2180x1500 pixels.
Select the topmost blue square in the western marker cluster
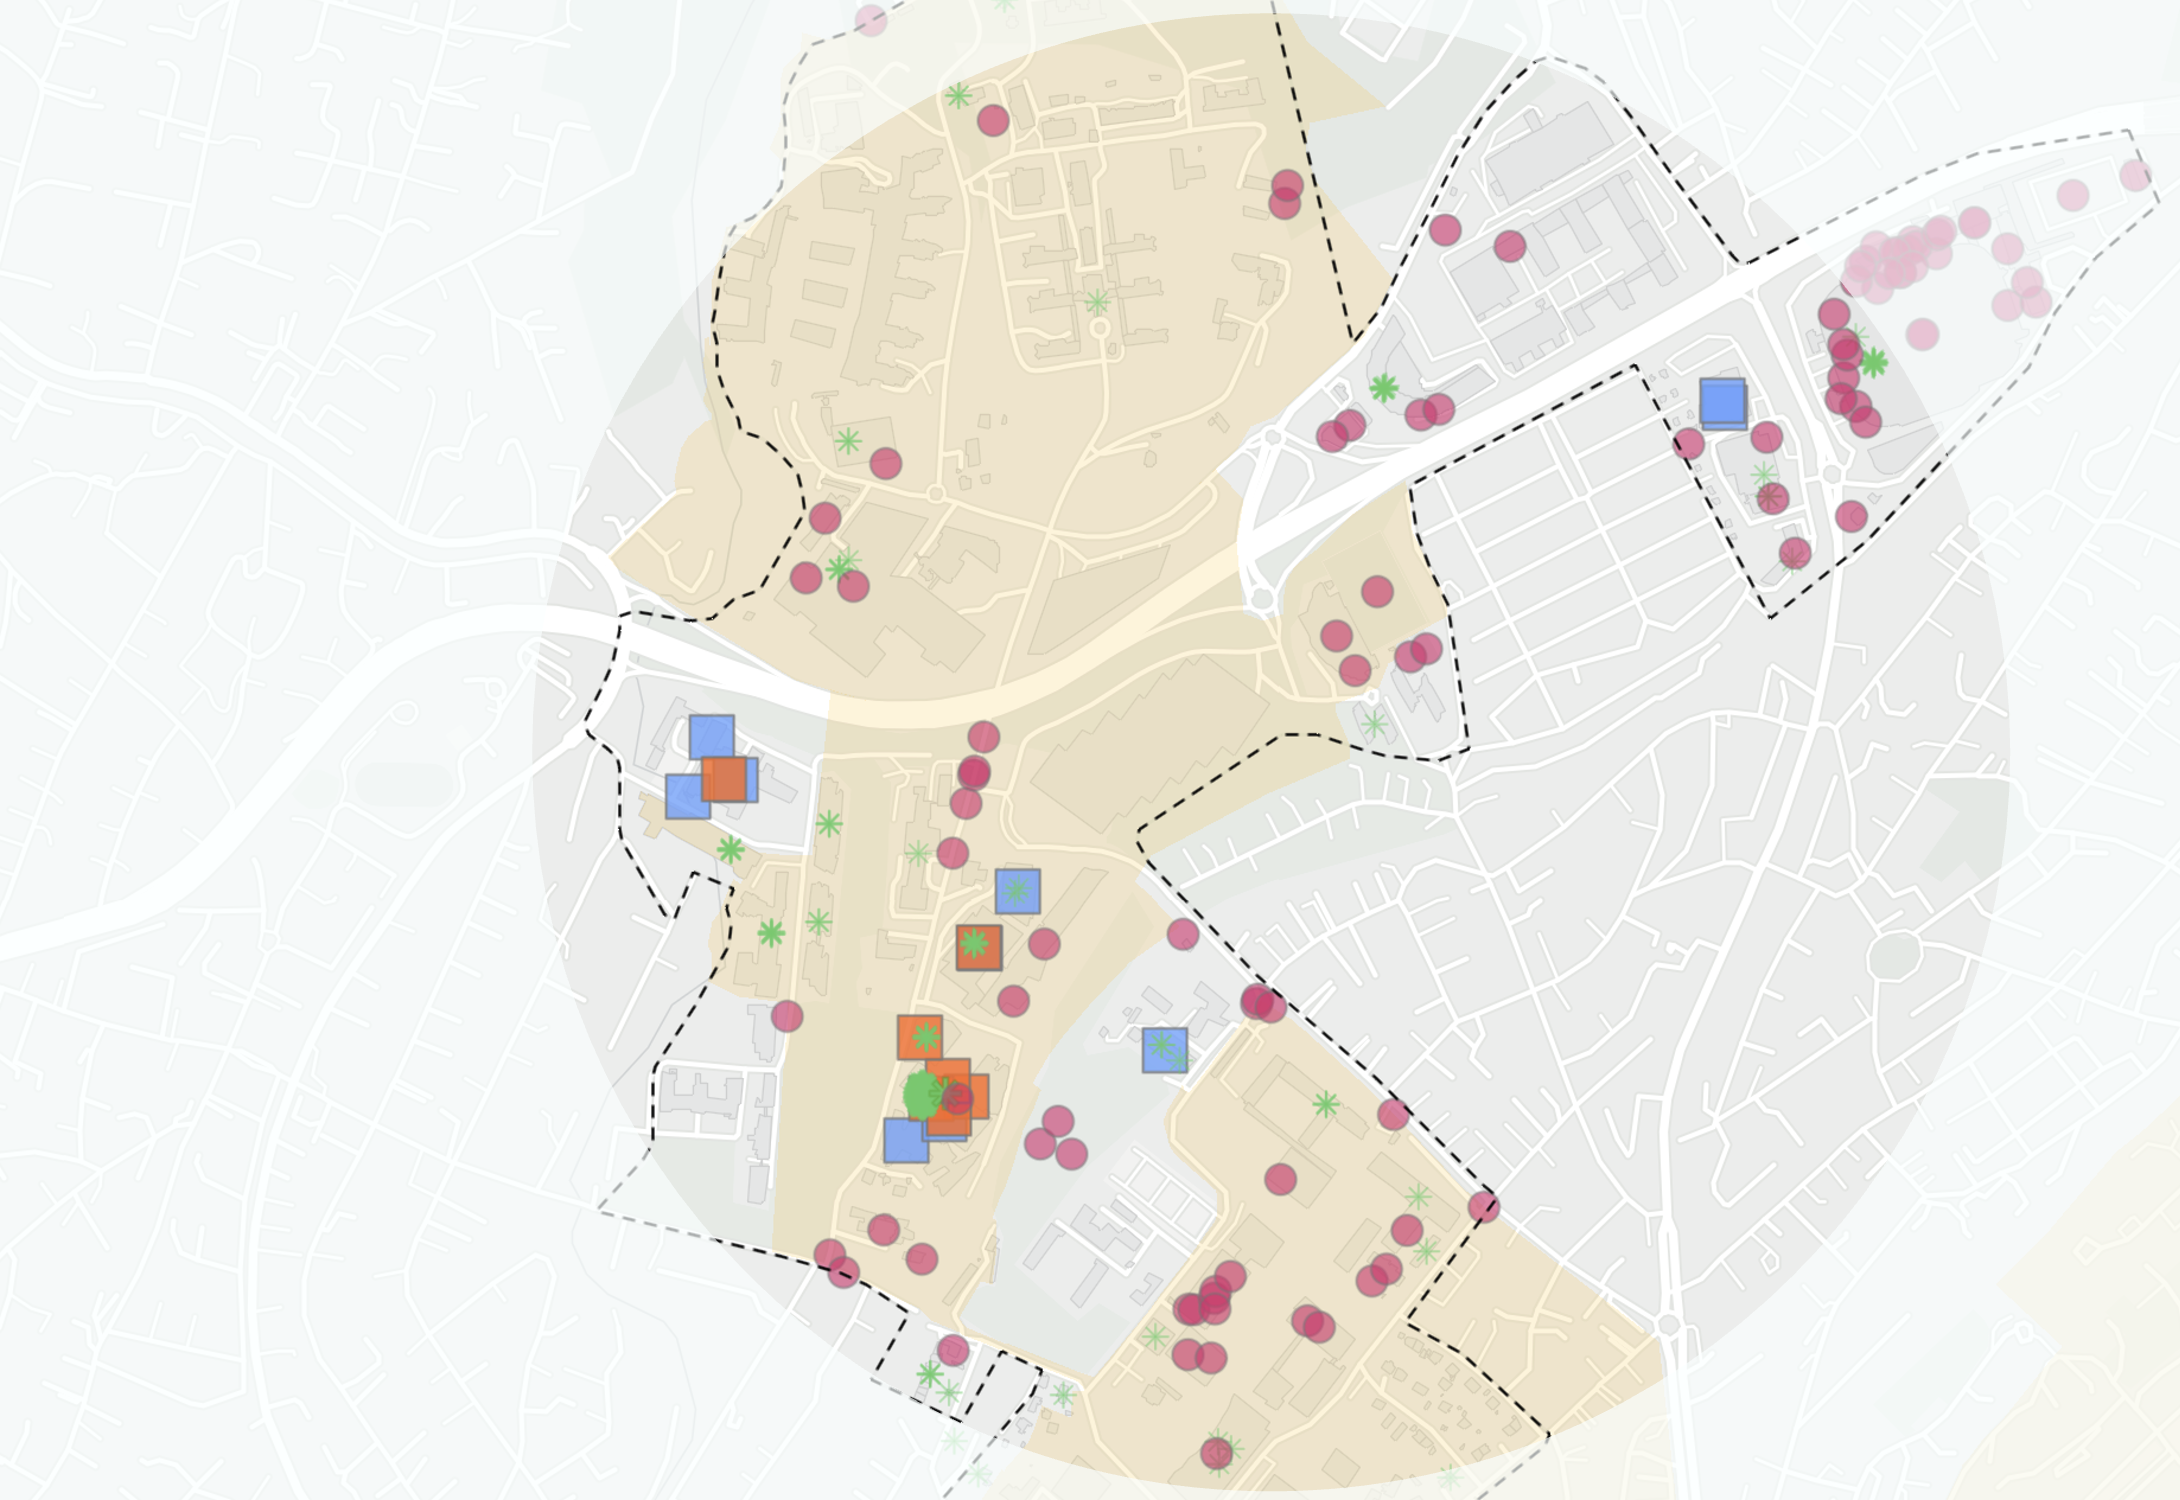click(712, 737)
